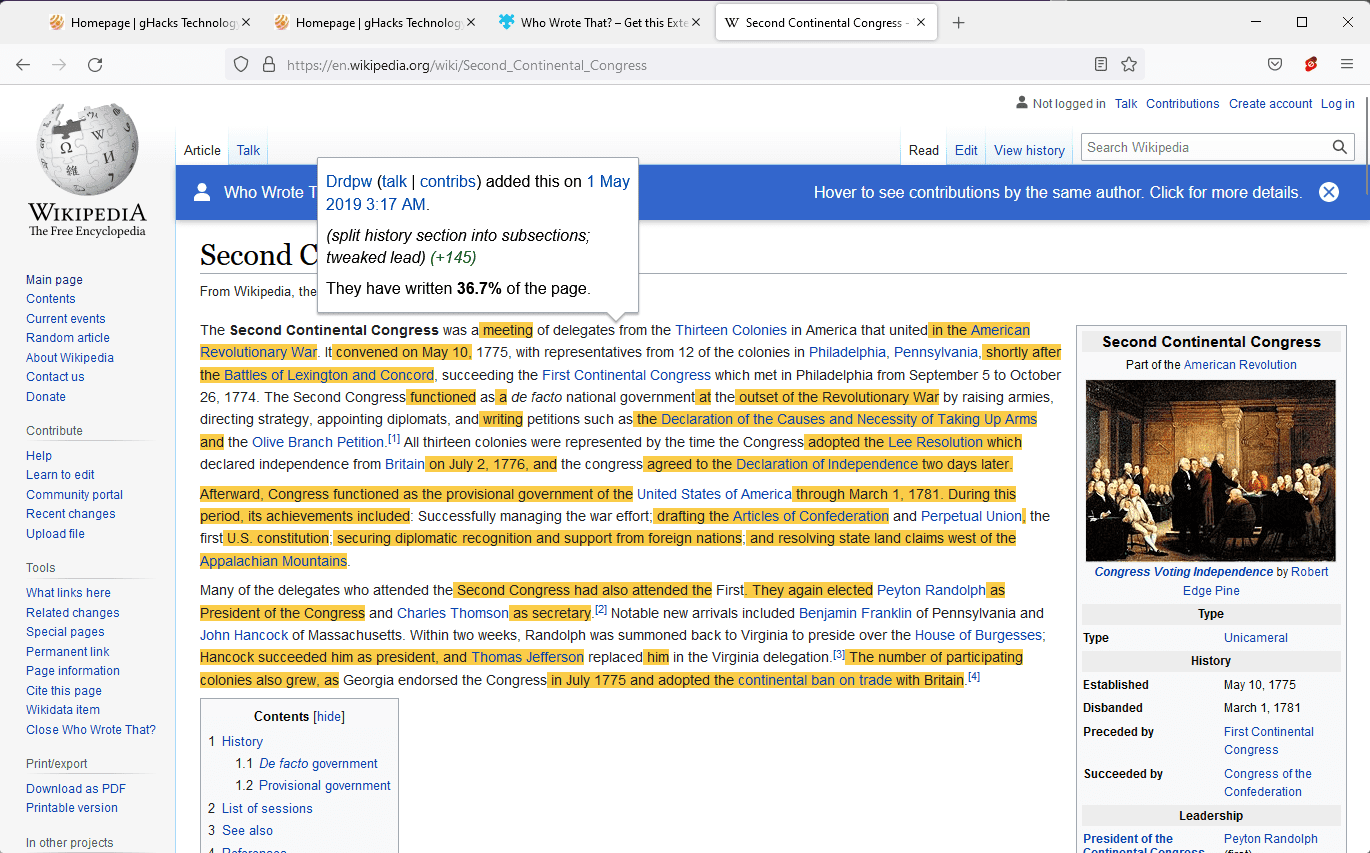
Task: Open Drdpw's contribs link in the tooltip
Action: coord(447,181)
